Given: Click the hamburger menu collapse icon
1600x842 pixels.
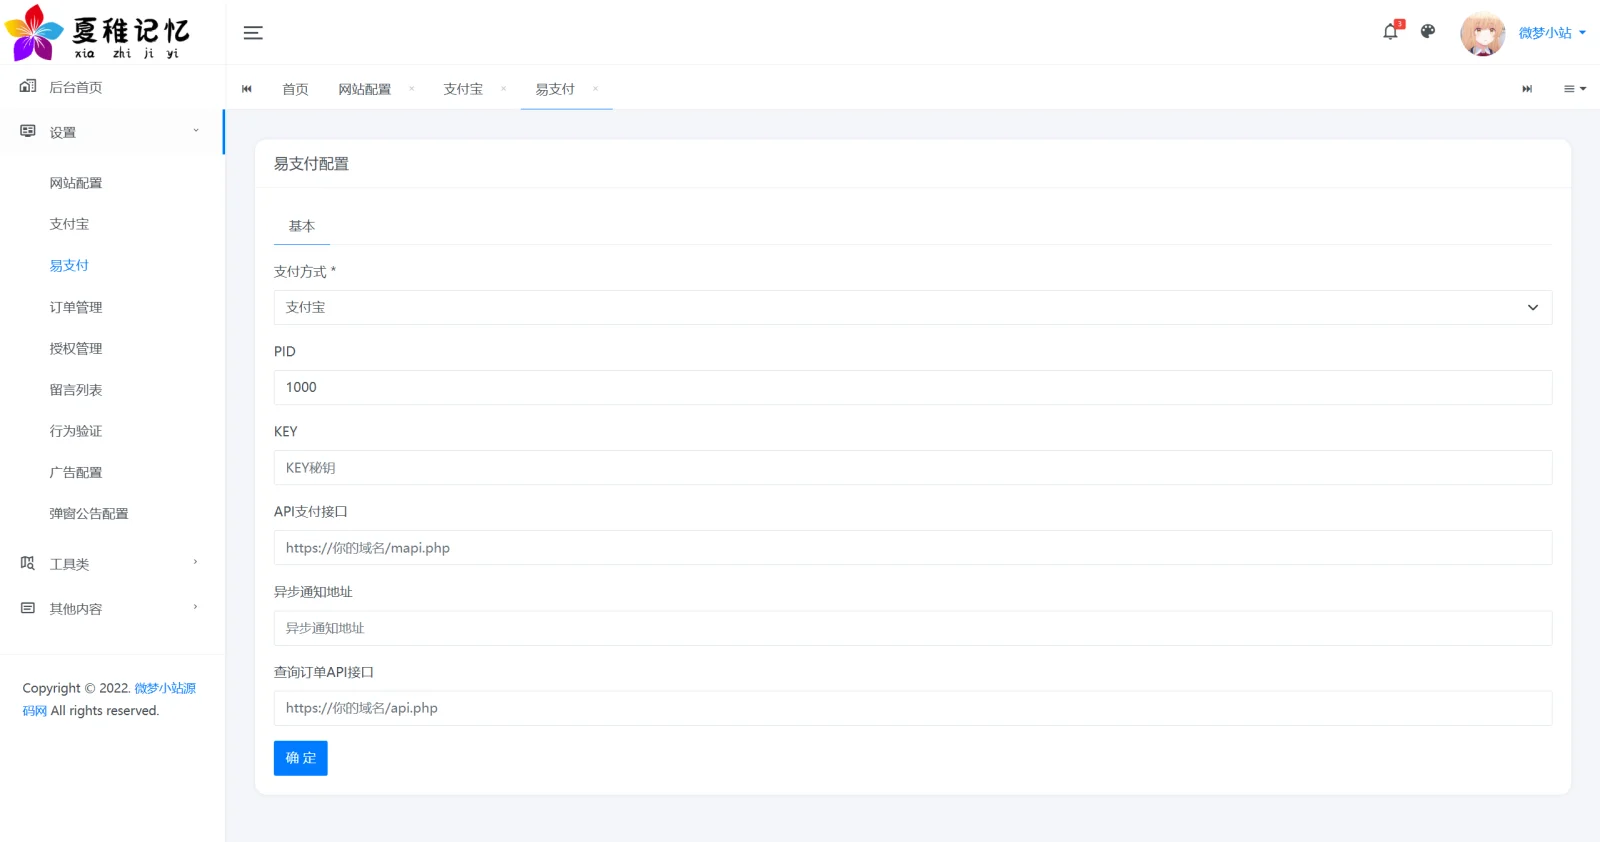Looking at the screenshot, I should point(253,33).
